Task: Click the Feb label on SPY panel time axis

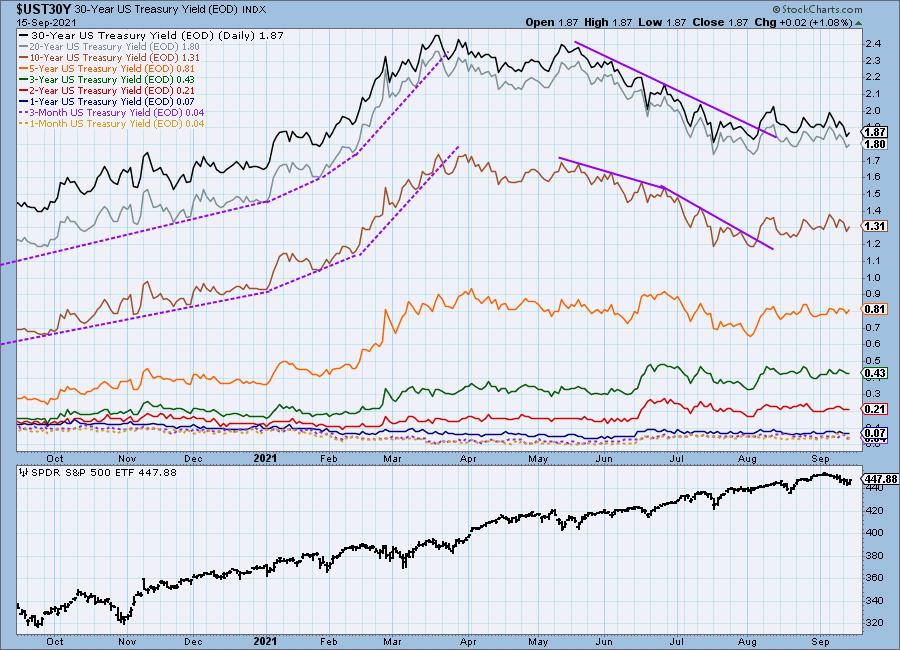Action: 329,641
